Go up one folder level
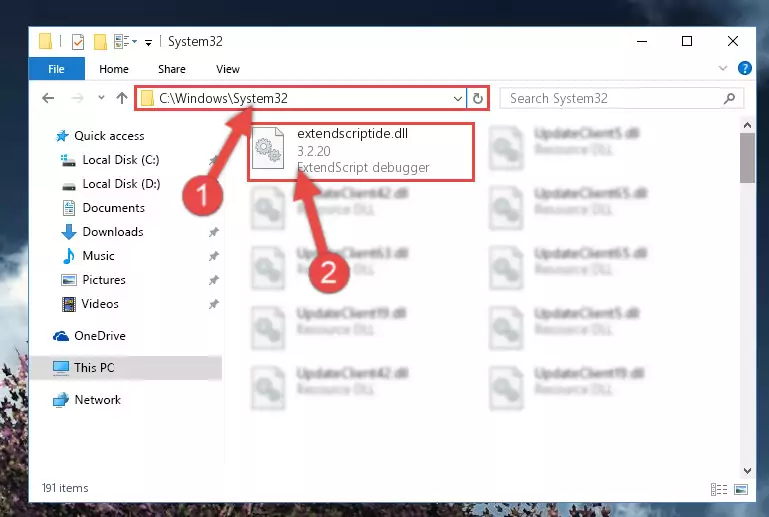769x517 pixels. click(122, 98)
